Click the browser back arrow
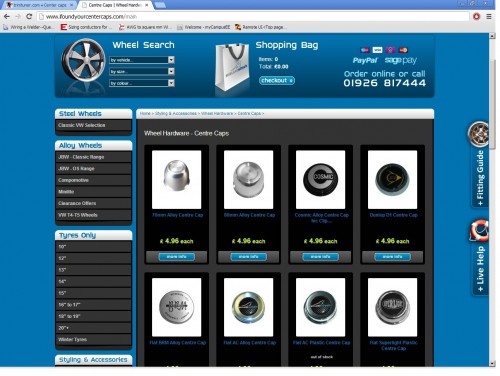The image size is (500, 376). tap(7, 16)
